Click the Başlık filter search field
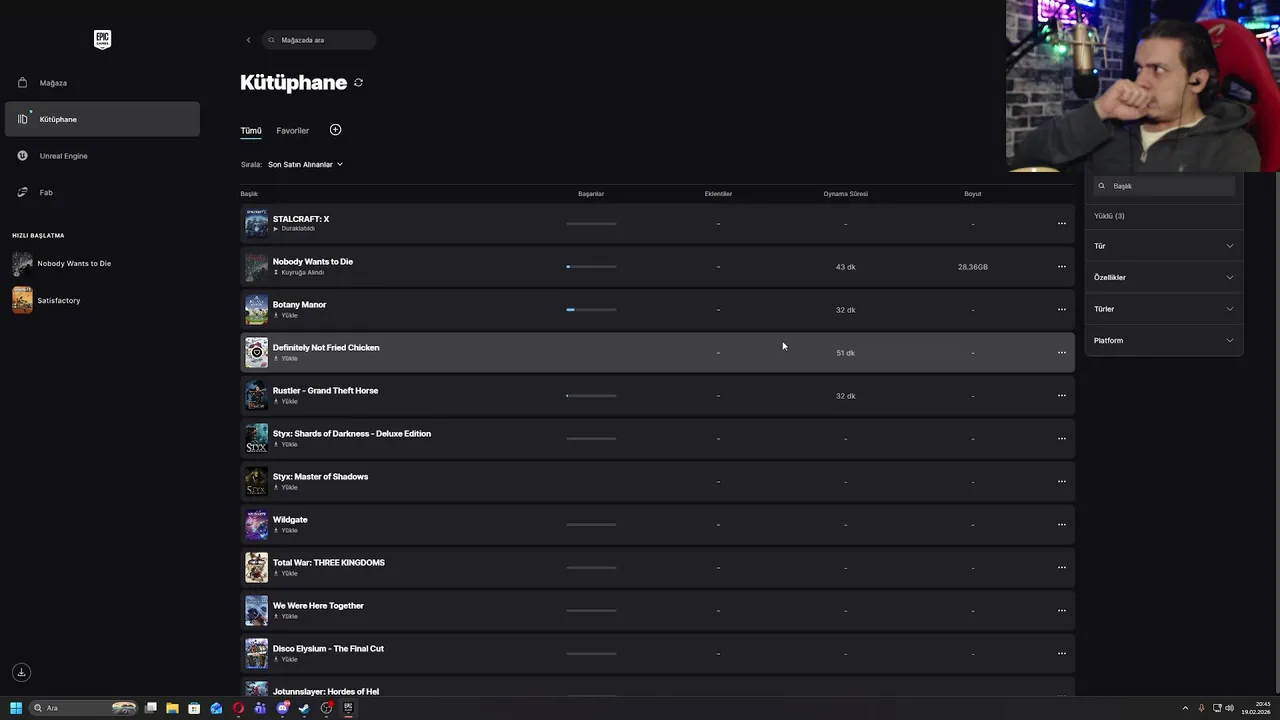The width and height of the screenshot is (1280, 720). (1170, 186)
